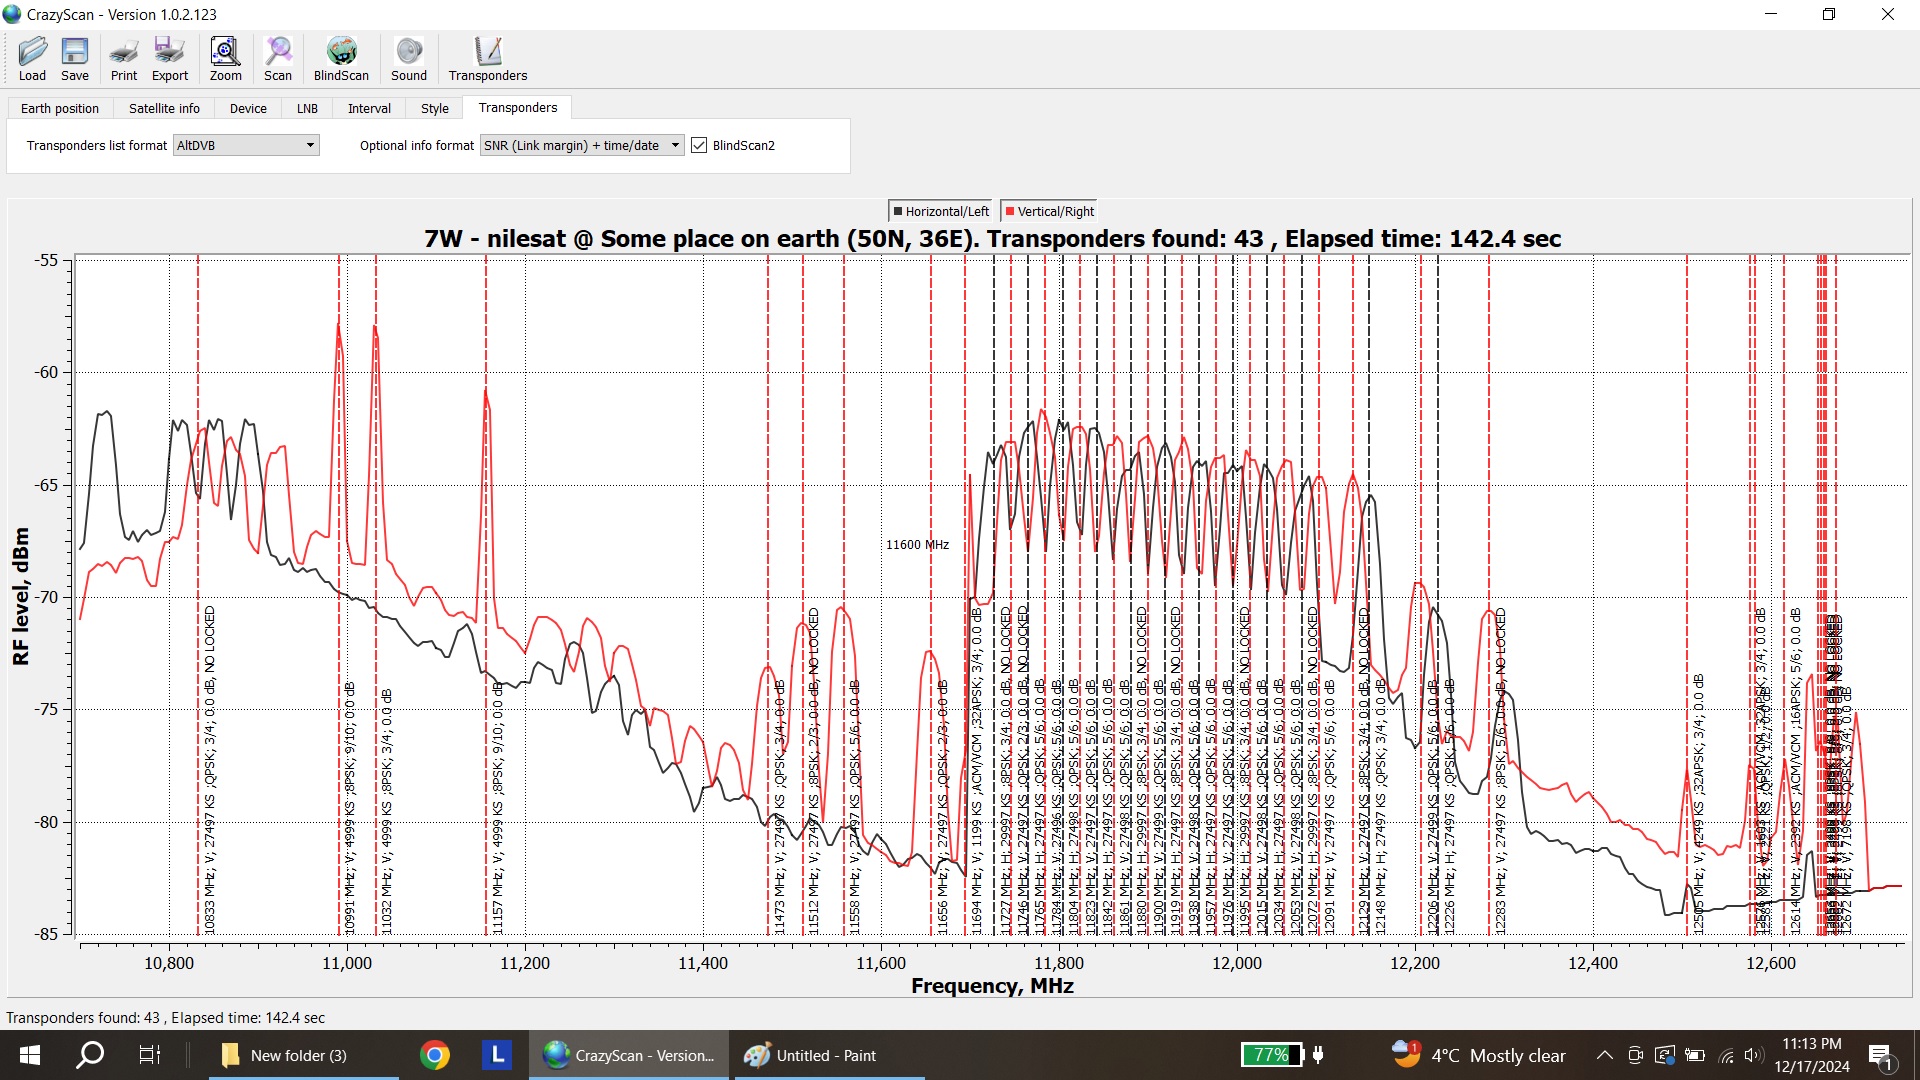Open Transponders toolbar icon
The width and height of the screenshot is (1920, 1080).
pyautogui.click(x=487, y=52)
